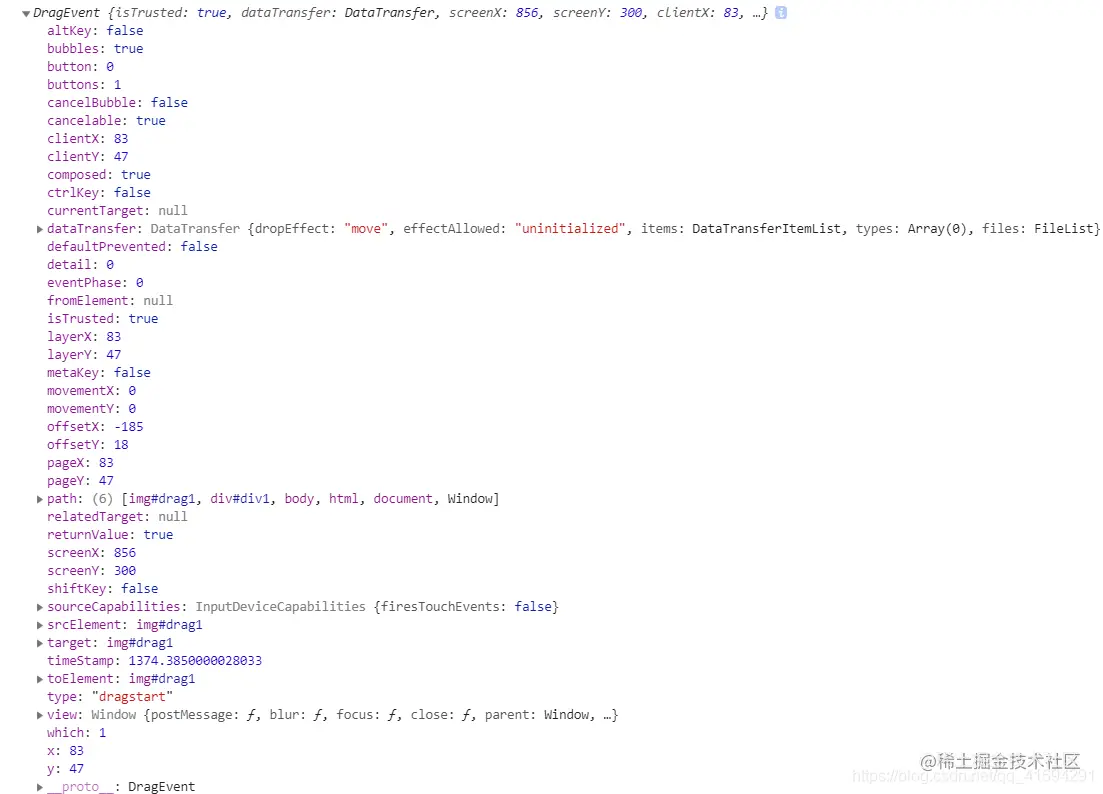
Task: Click img#drag1 value of srcElement
Action: [170, 625]
